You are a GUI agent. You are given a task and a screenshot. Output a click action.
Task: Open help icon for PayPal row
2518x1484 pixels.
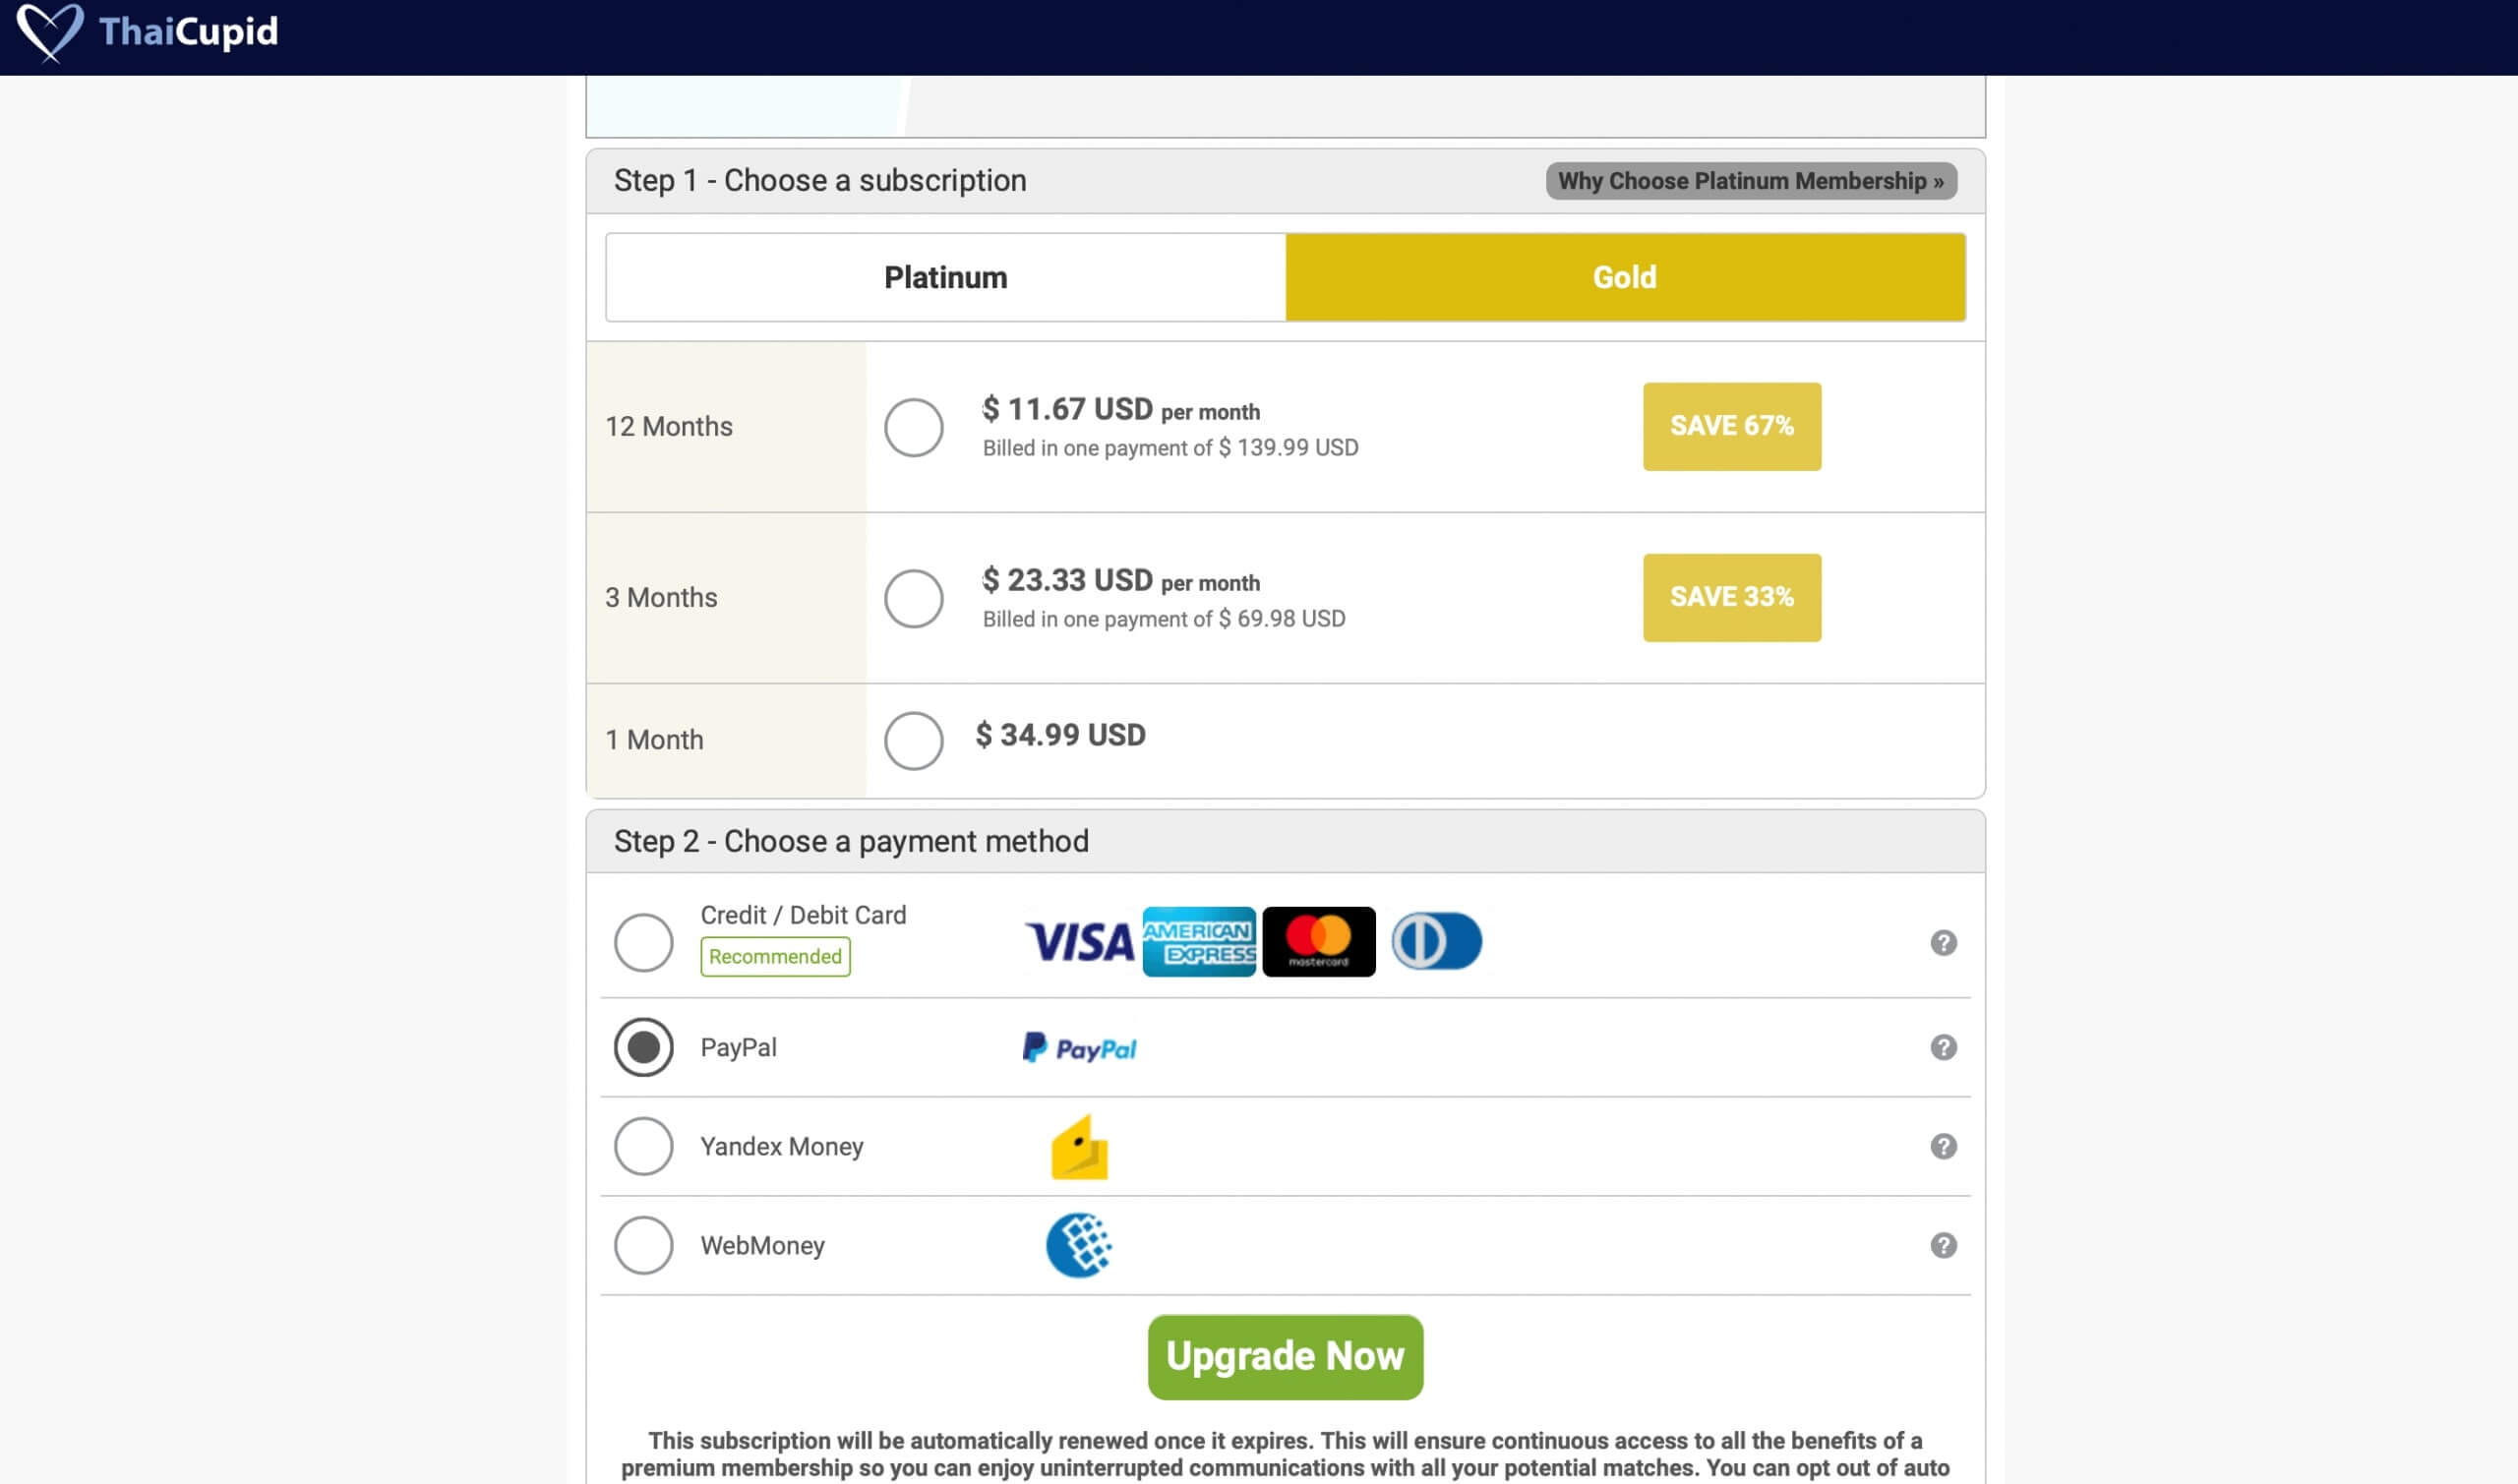pos(1943,1047)
